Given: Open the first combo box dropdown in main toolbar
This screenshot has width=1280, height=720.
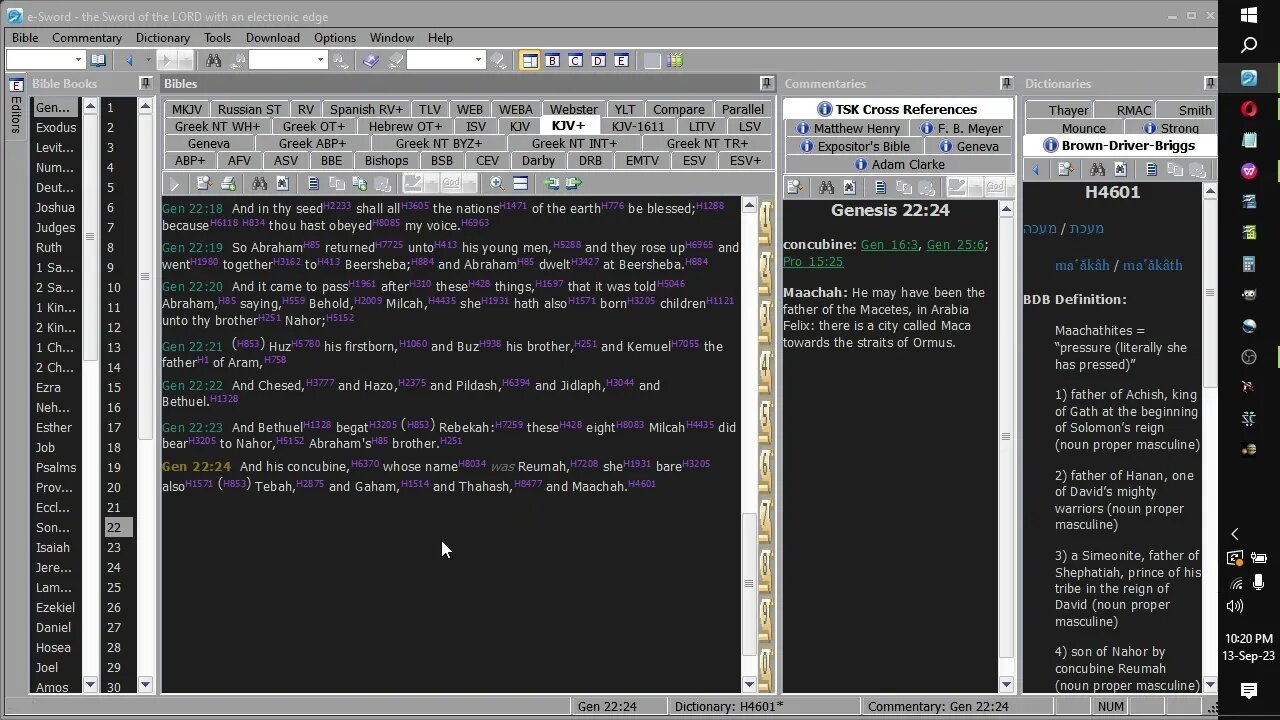Looking at the screenshot, I should pos(78,60).
